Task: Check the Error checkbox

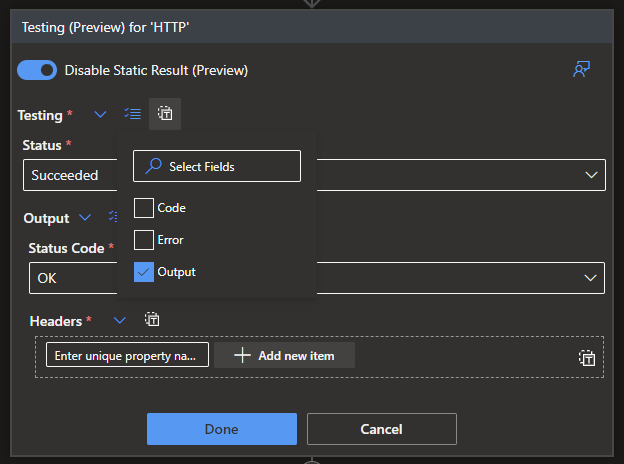Action: coord(144,240)
